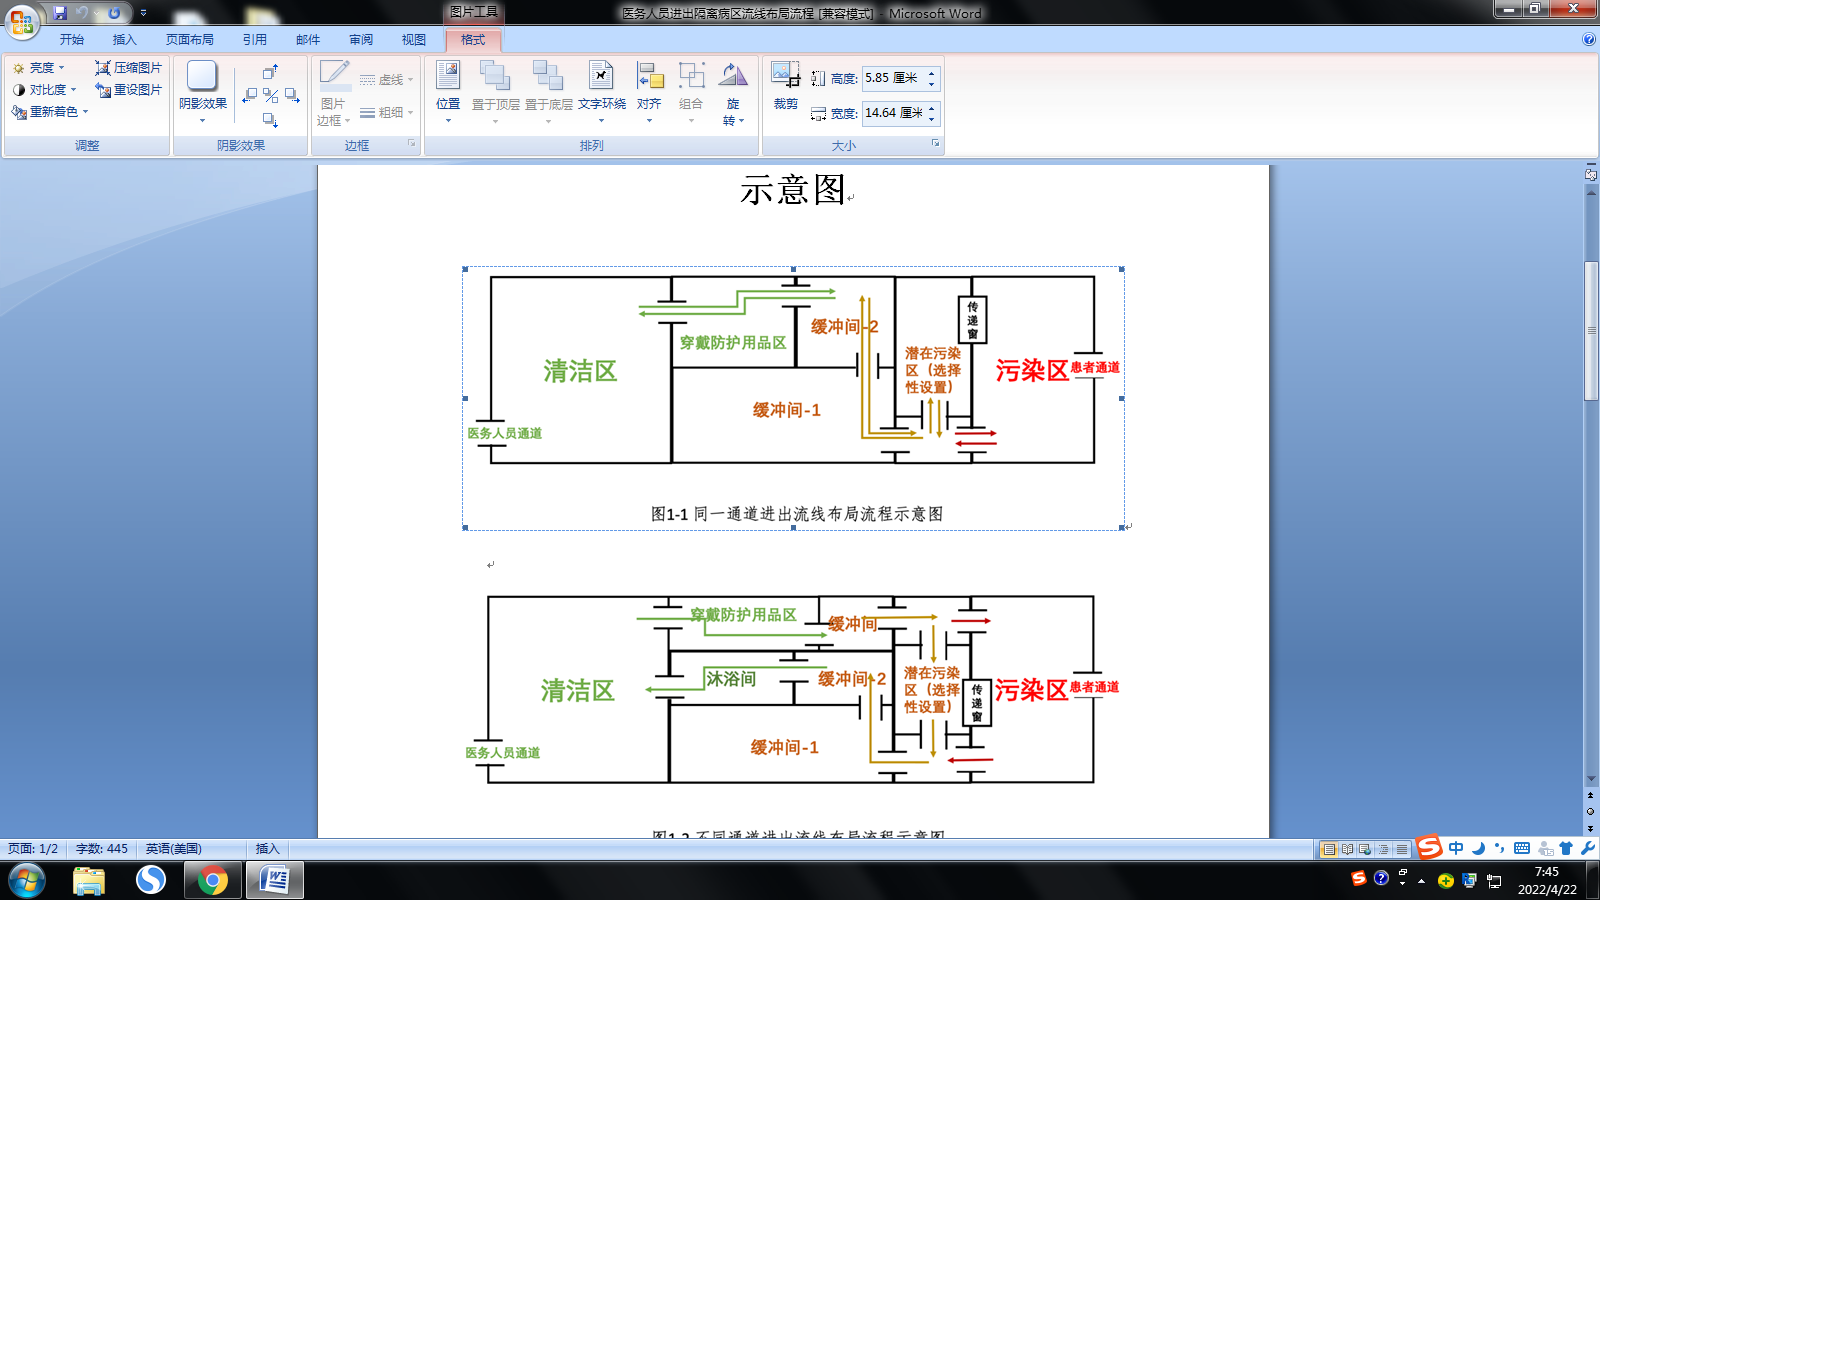
Task: Select the 裁剪 crop tool
Action: (x=786, y=86)
